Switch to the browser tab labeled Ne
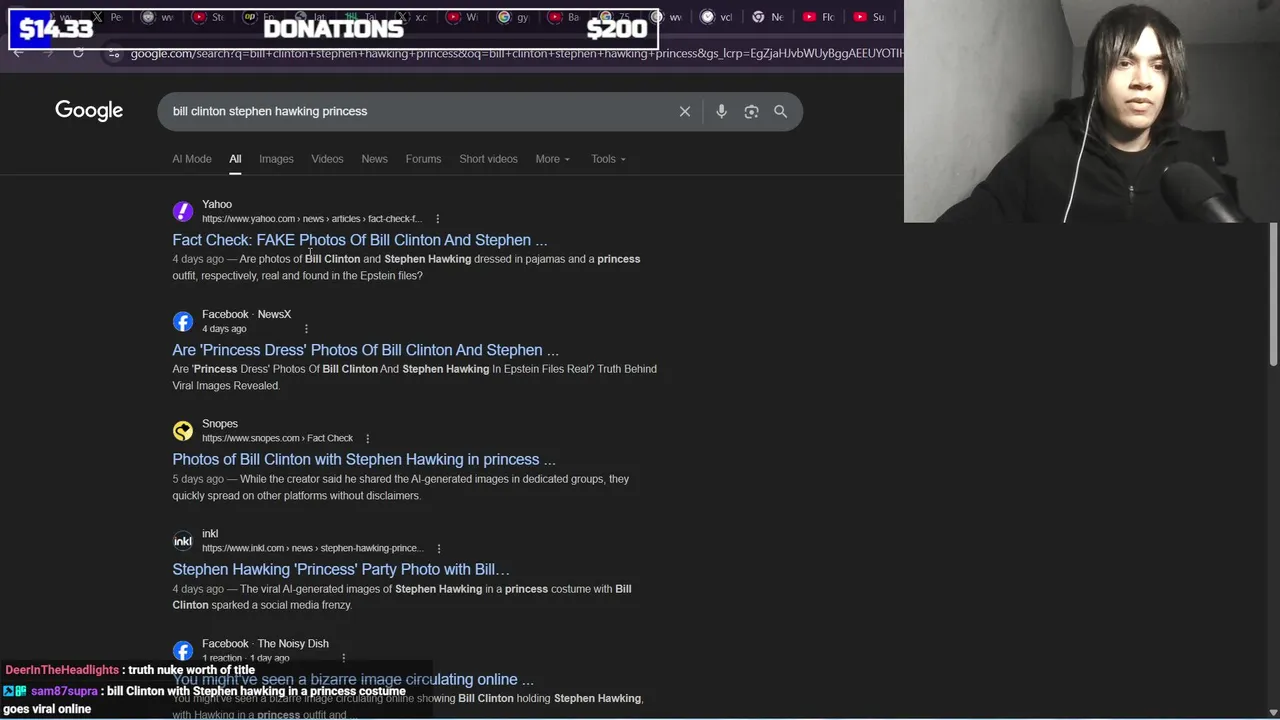The height and width of the screenshot is (720, 1280). point(768,17)
